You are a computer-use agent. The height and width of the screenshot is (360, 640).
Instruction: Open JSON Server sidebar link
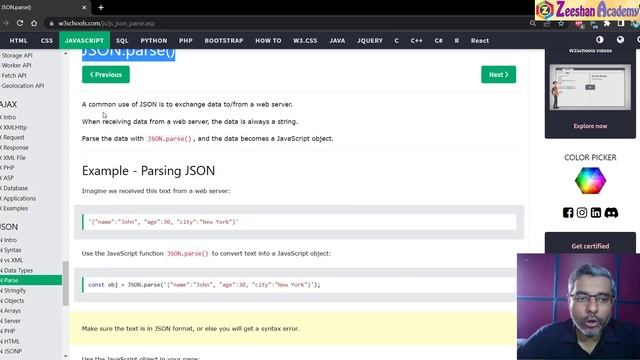(x=11, y=321)
